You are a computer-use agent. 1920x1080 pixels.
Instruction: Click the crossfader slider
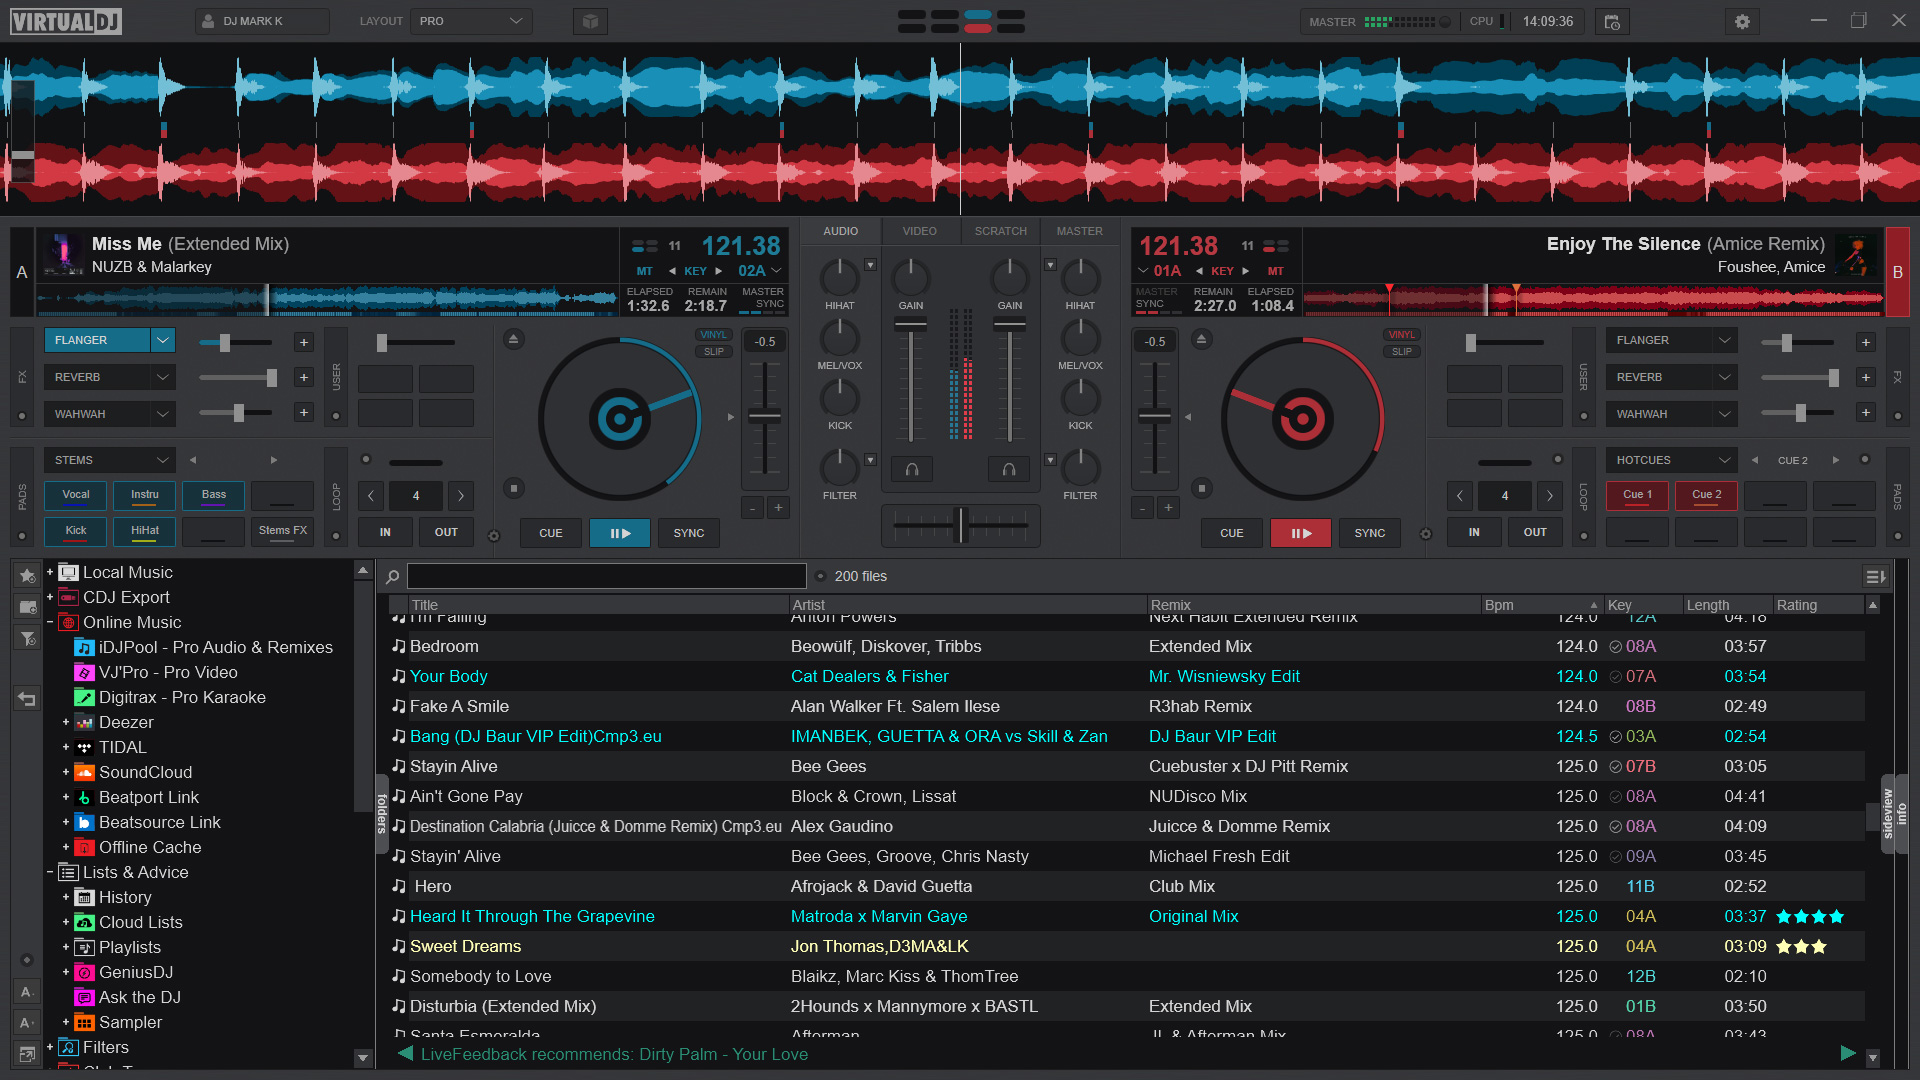[961, 524]
